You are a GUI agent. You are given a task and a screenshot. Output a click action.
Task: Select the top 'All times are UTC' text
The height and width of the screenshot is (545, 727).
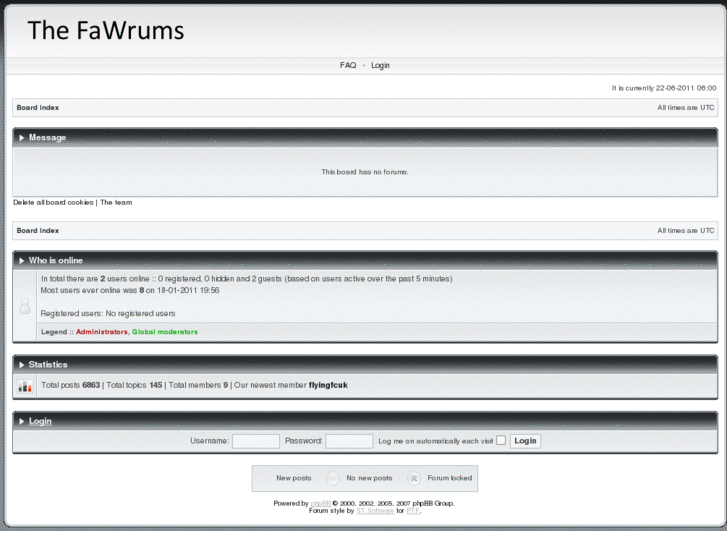(686, 108)
